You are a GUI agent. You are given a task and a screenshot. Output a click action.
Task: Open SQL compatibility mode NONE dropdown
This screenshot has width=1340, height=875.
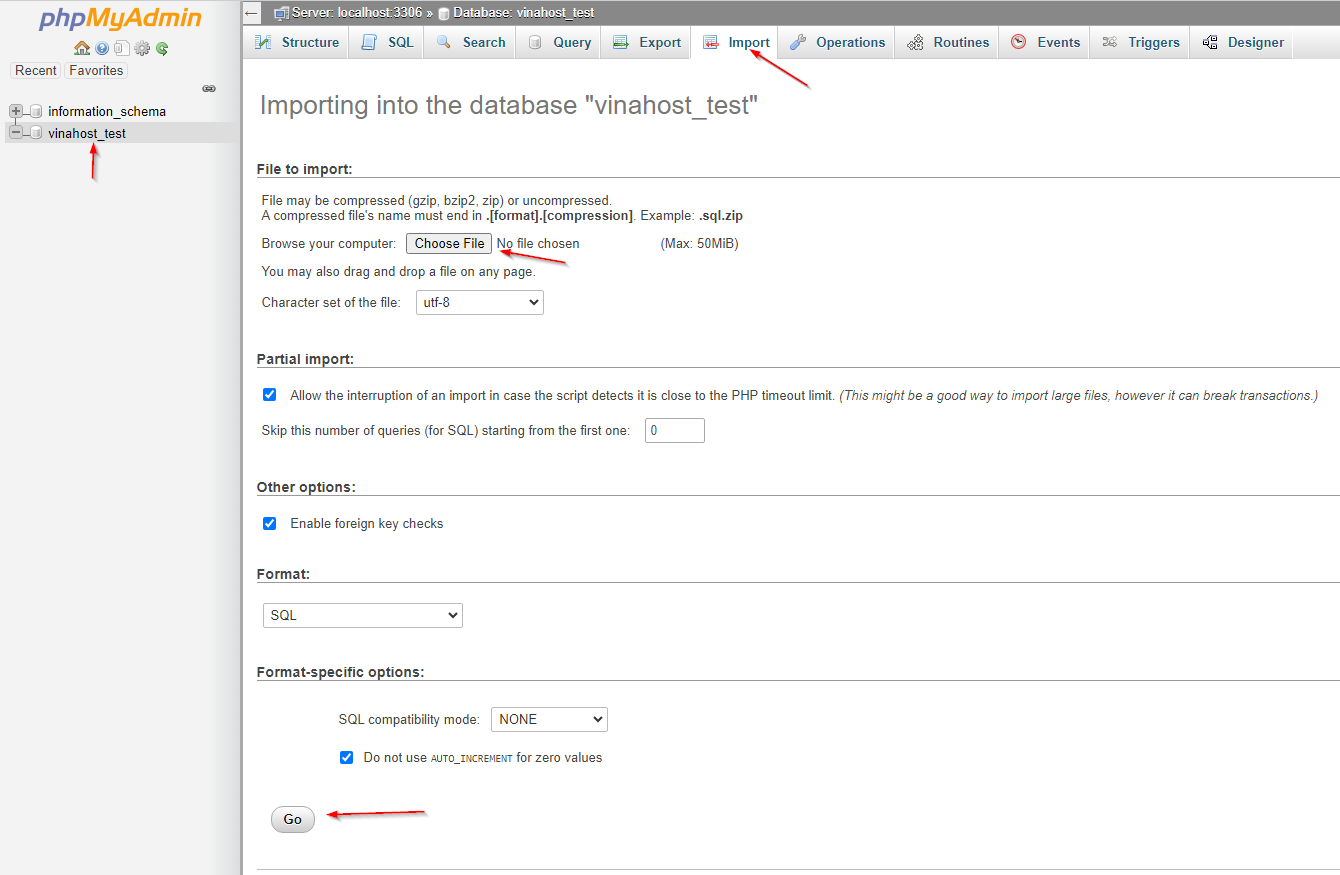coord(549,719)
